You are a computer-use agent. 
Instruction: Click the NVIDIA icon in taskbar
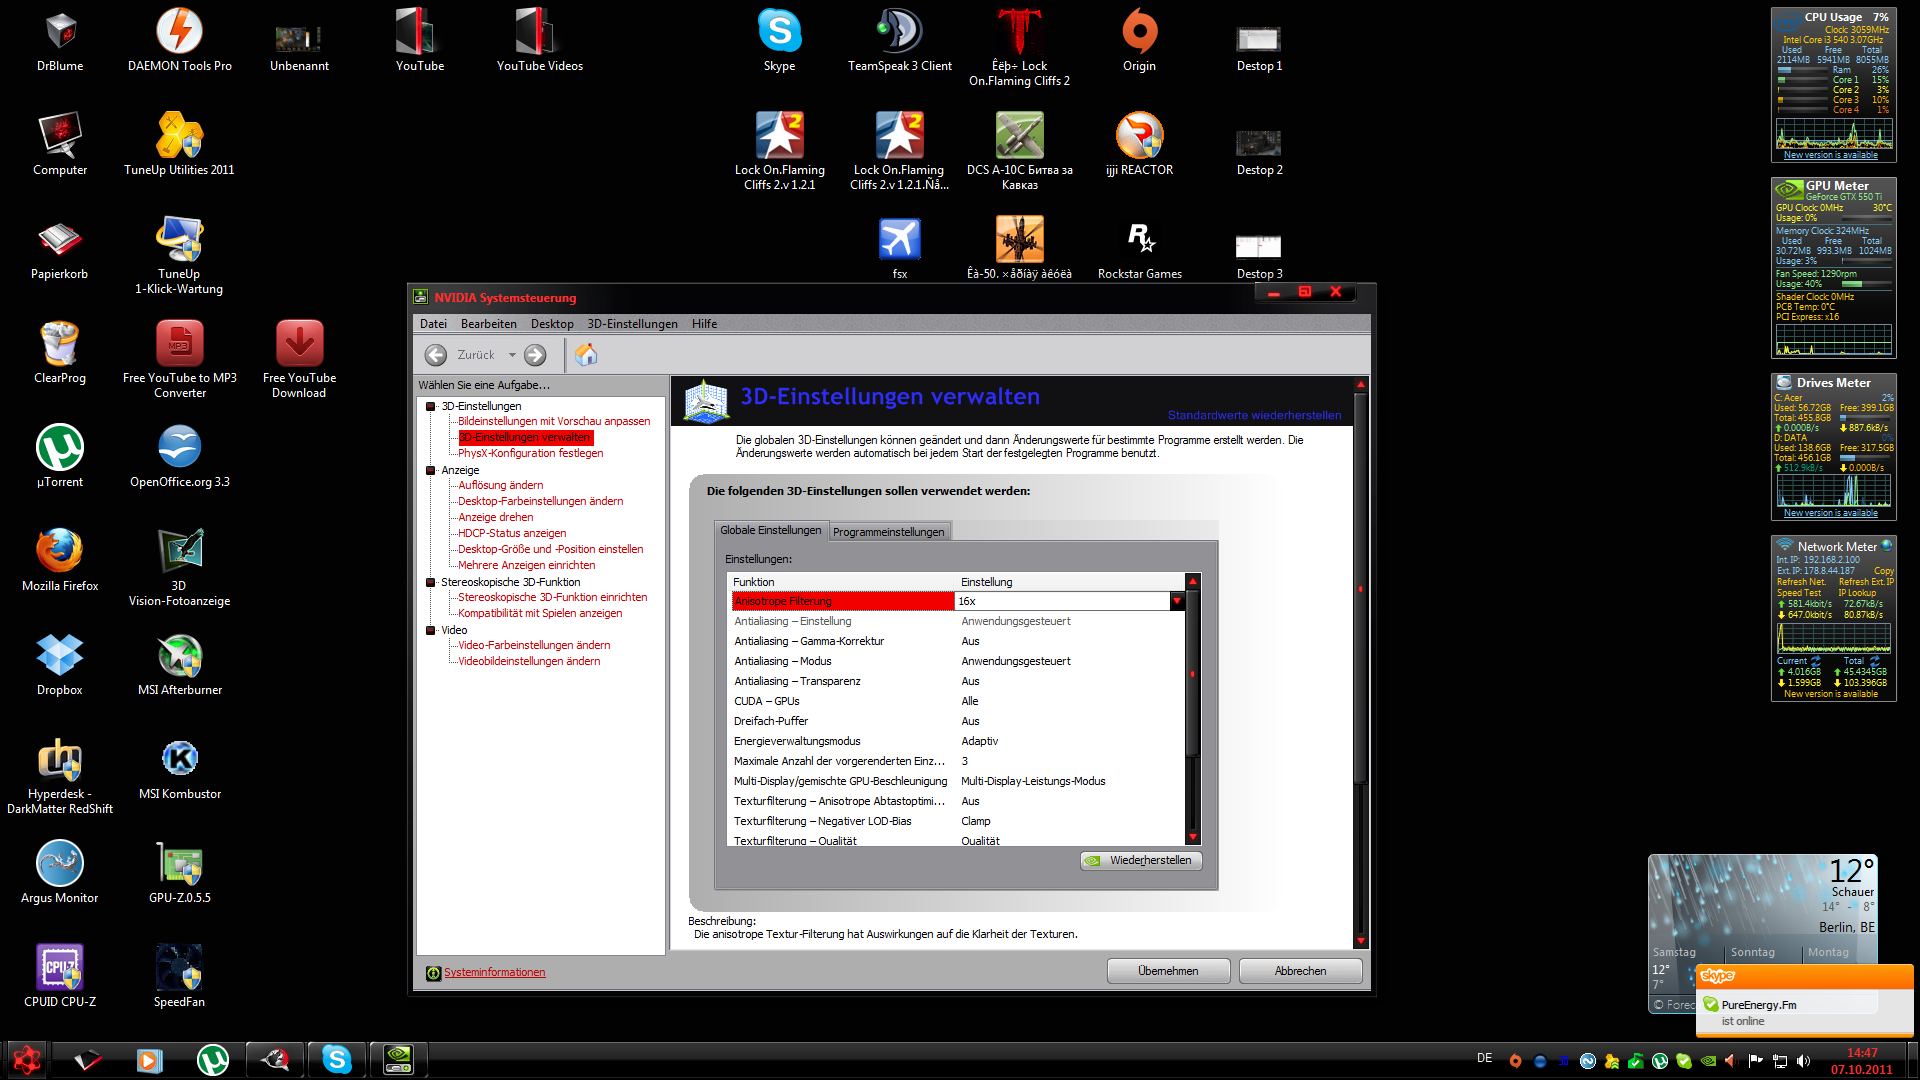tap(398, 1059)
